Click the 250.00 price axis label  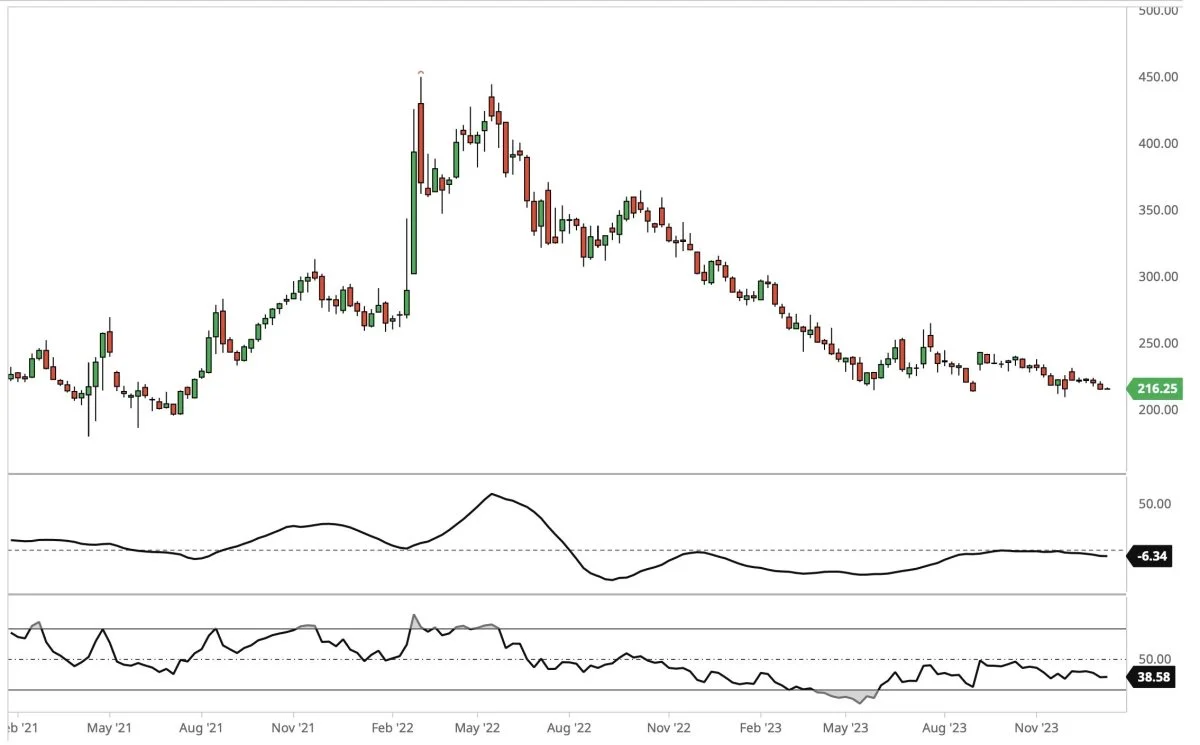(x=1157, y=343)
